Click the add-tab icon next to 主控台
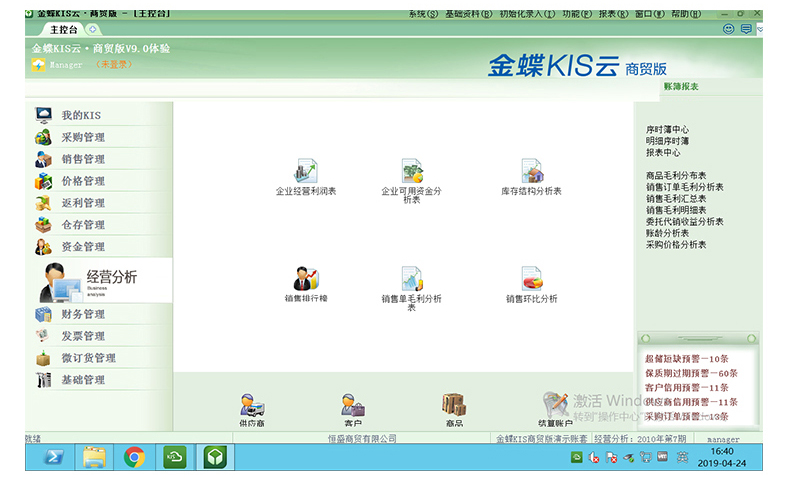 (93, 29)
